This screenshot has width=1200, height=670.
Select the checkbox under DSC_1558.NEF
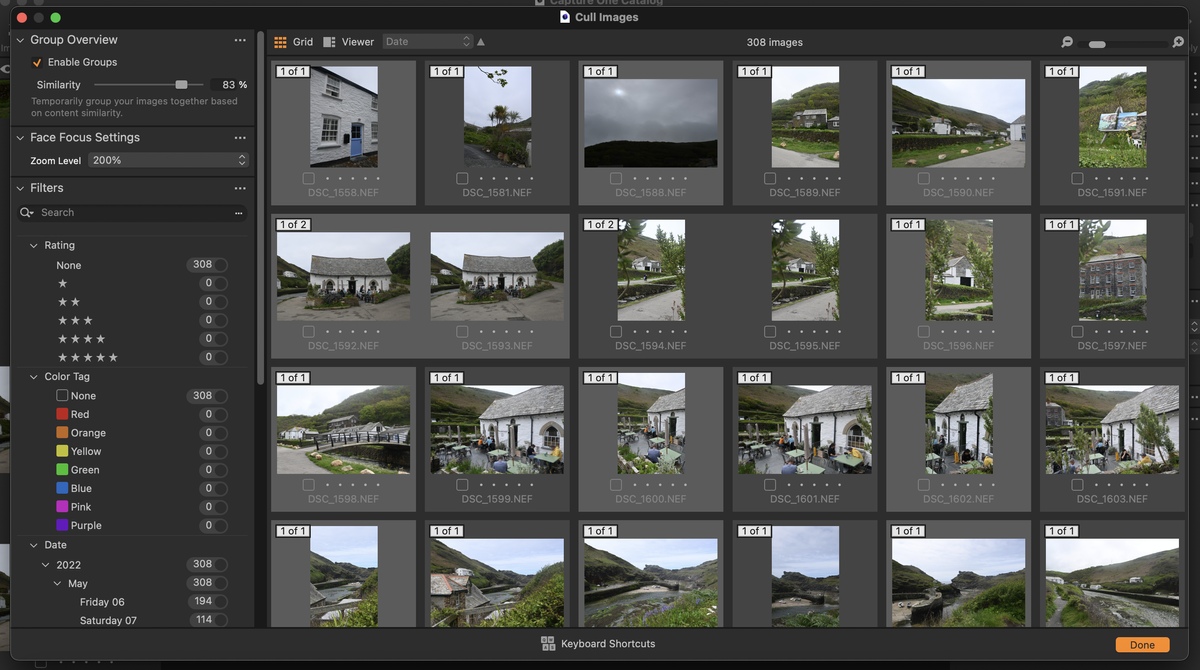pyautogui.click(x=307, y=176)
